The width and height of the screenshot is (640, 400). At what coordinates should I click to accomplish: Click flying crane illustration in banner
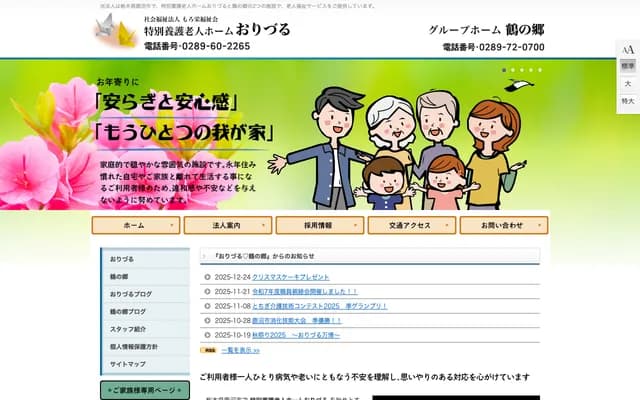point(519,85)
